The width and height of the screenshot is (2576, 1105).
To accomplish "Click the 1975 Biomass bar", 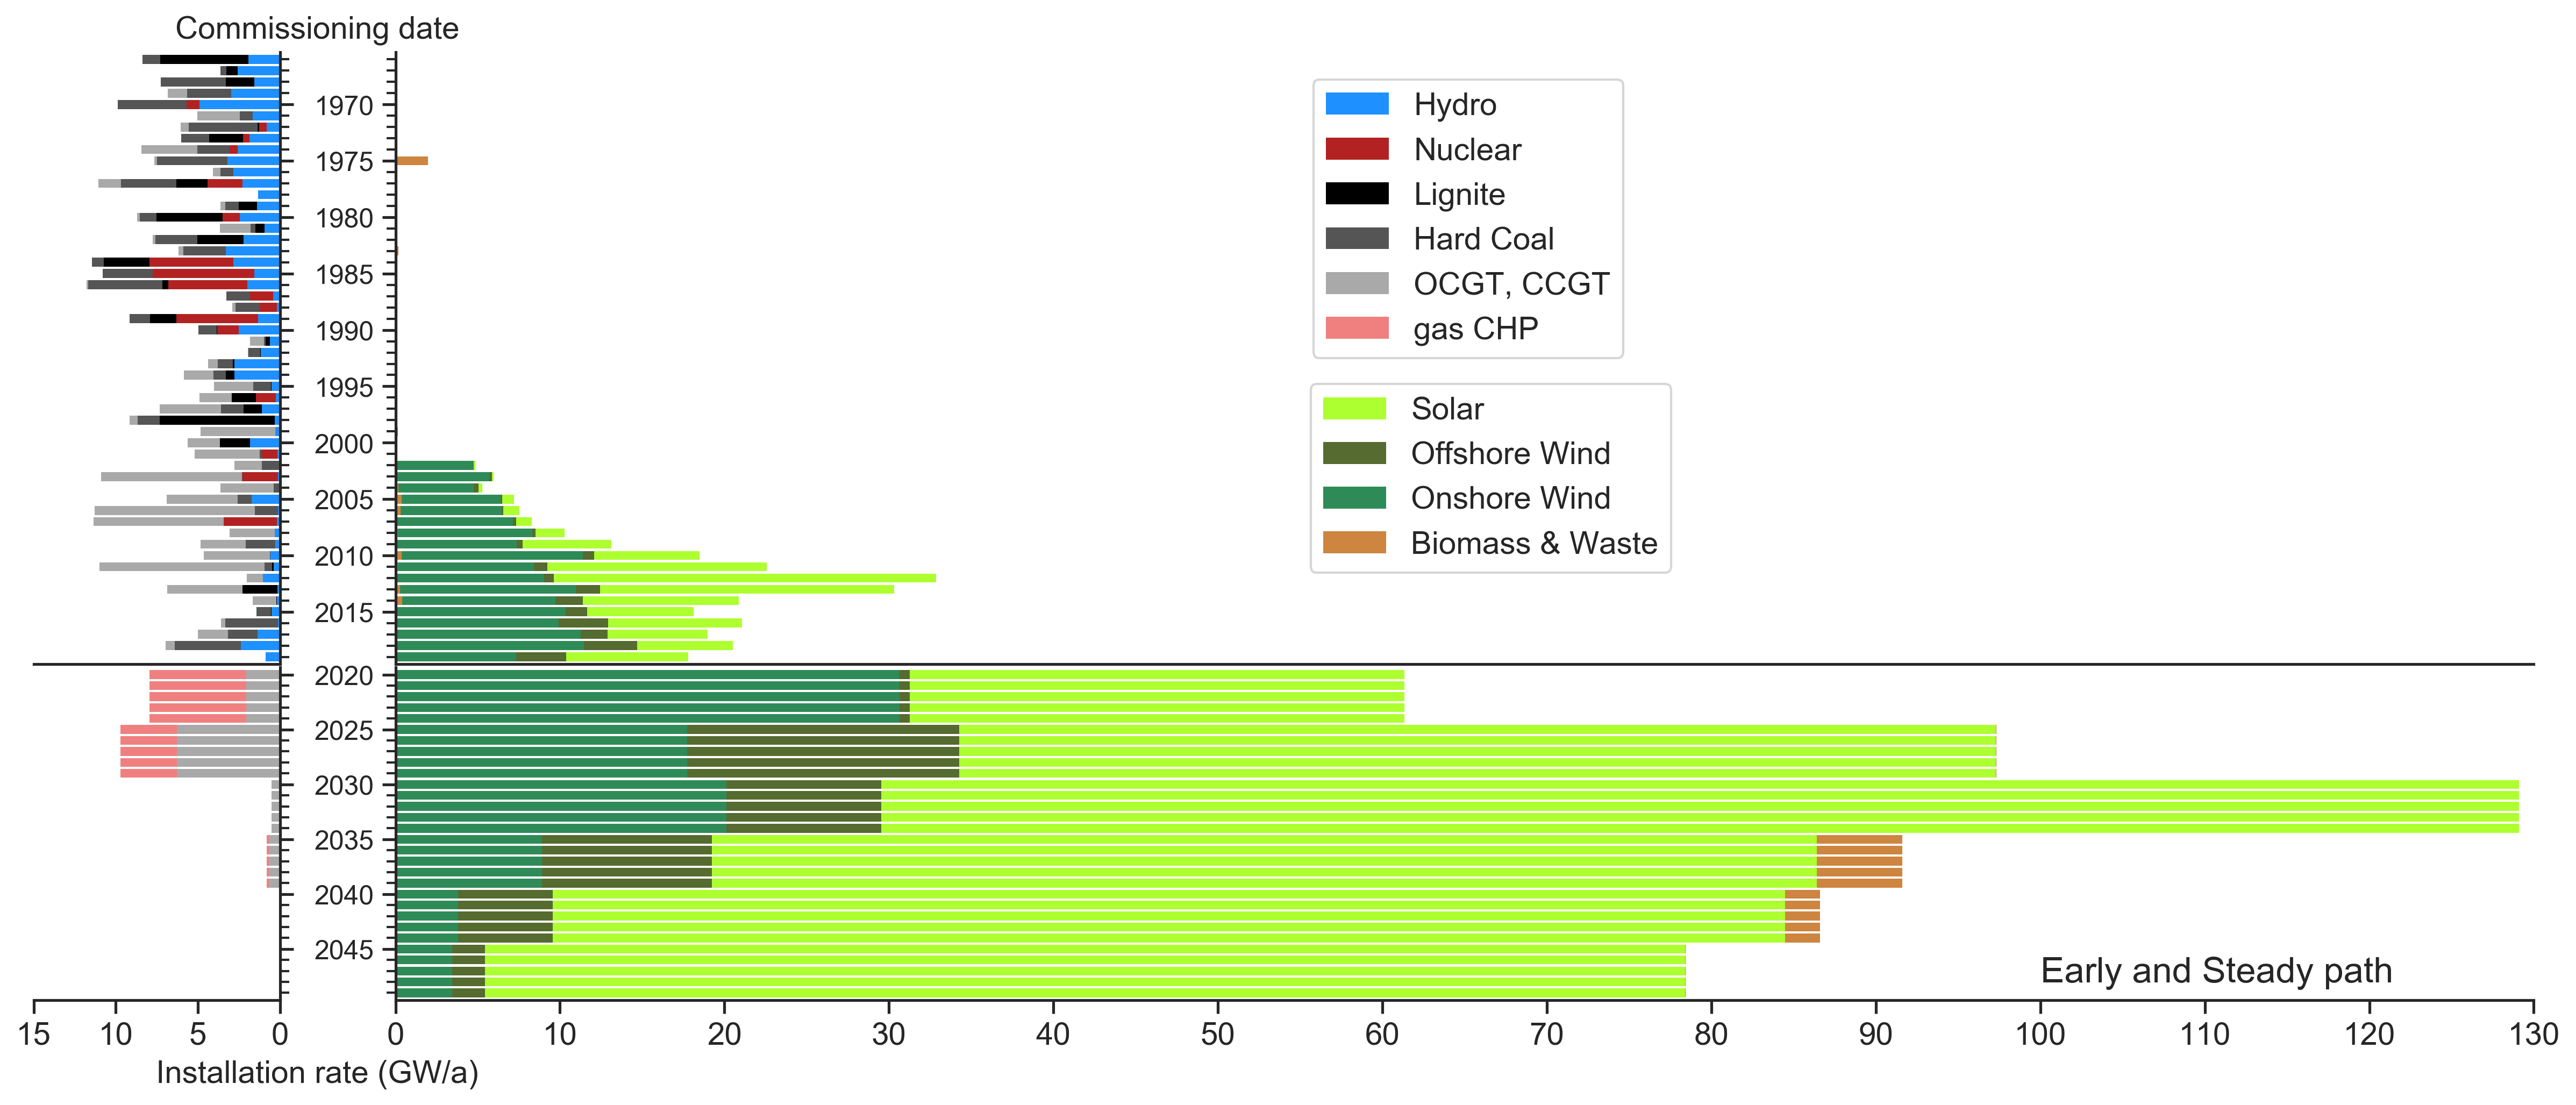I will [x=412, y=161].
